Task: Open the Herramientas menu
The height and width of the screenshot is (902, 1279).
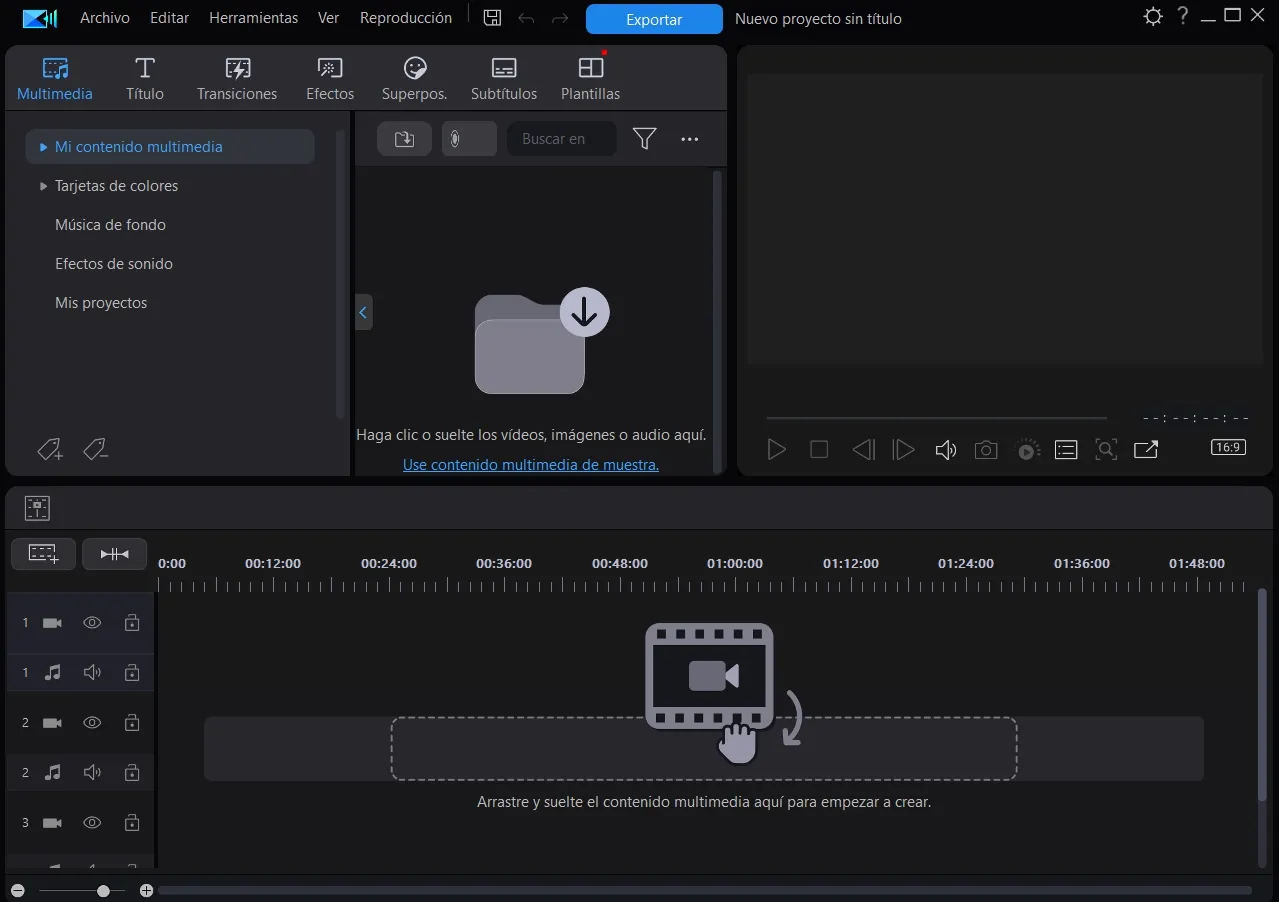Action: pyautogui.click(x=254, y=18)
